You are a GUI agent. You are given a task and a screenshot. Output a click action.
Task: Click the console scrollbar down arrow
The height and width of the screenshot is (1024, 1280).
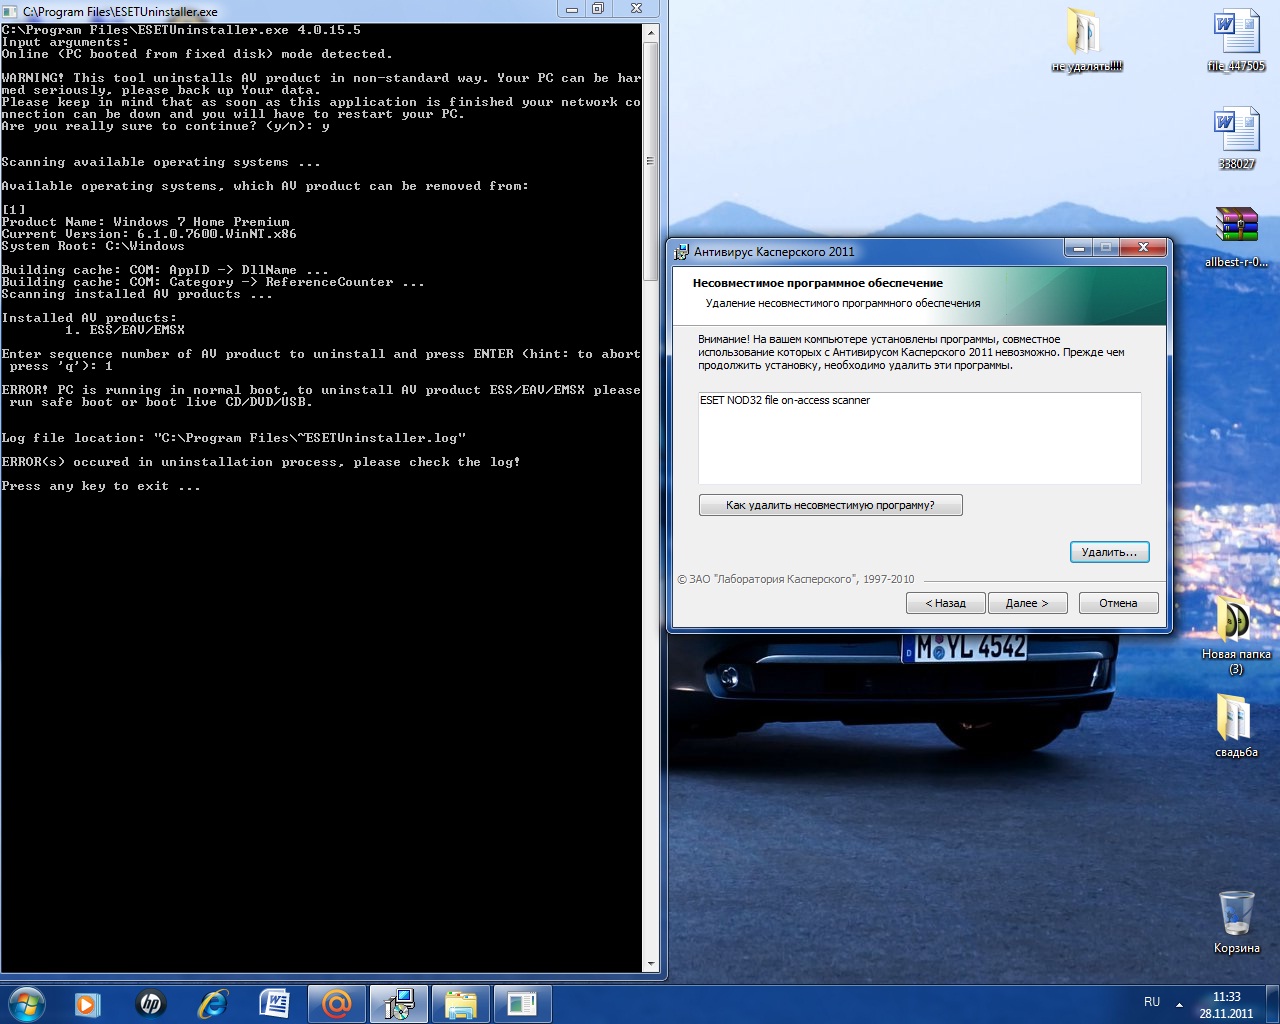pos(651,964)
